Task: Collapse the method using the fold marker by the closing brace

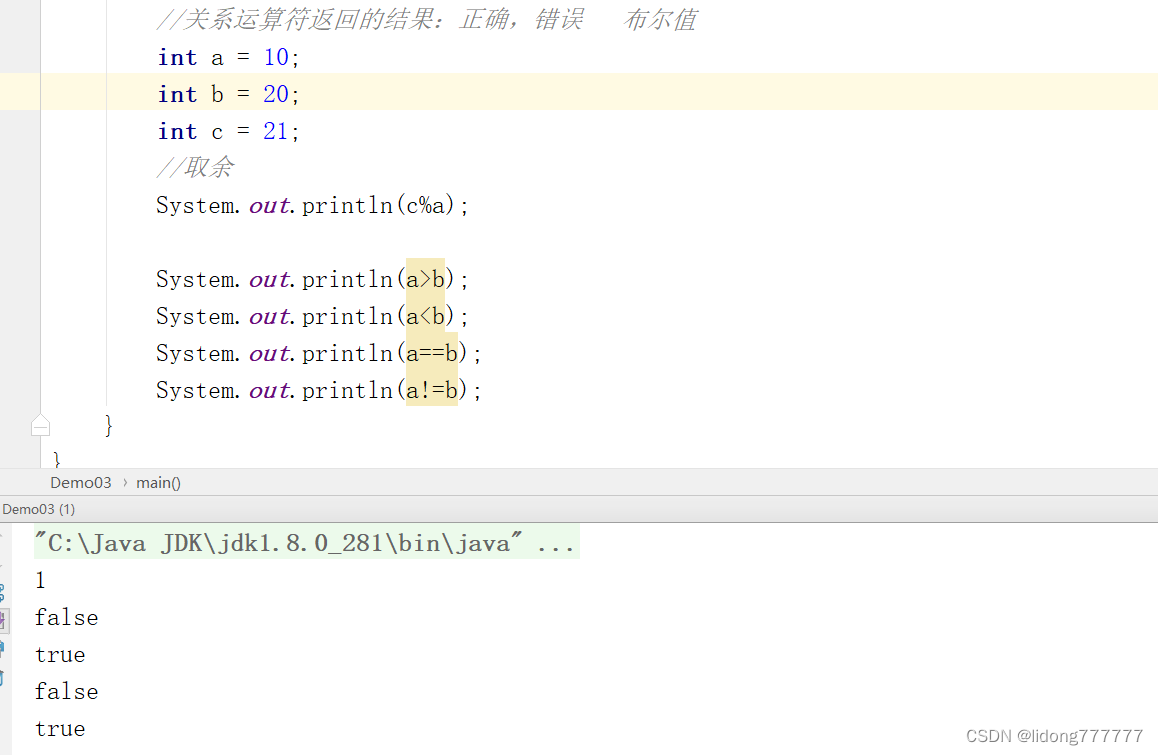Action: [41, 426]
